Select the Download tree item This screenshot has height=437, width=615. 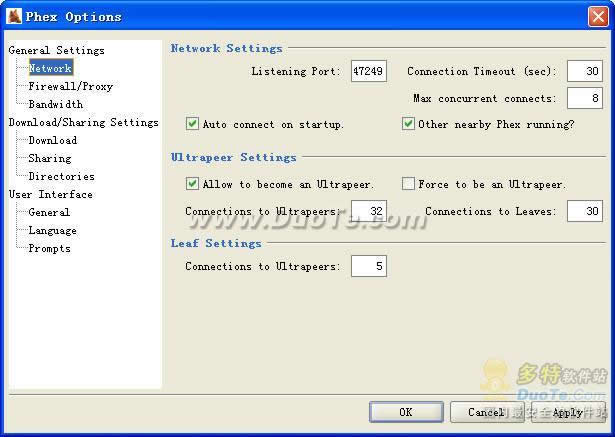pyautogui.click(x=52, y=140)
